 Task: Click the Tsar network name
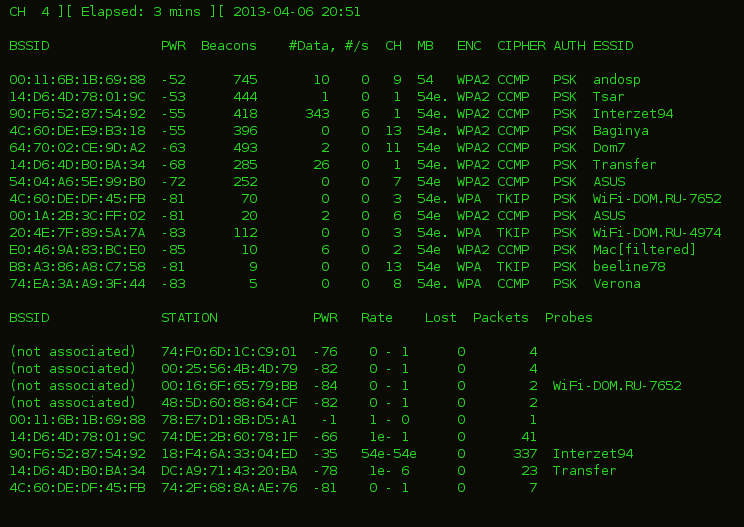[x=609, y=97]
